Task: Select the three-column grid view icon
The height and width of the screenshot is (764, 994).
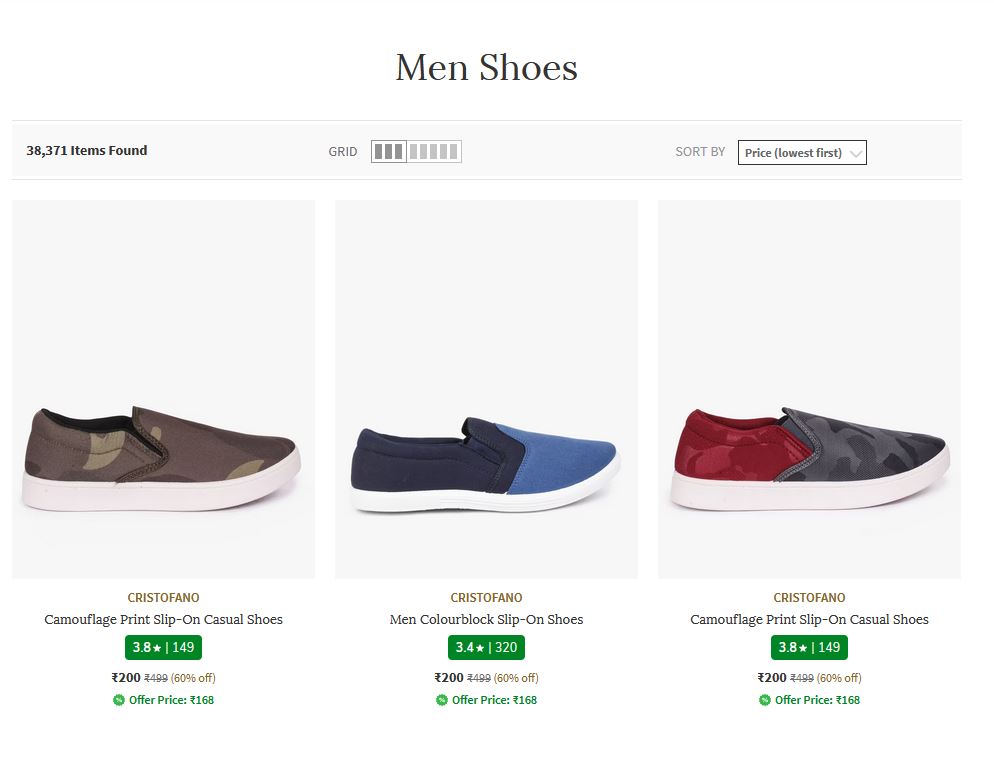Action: [389, 152]
